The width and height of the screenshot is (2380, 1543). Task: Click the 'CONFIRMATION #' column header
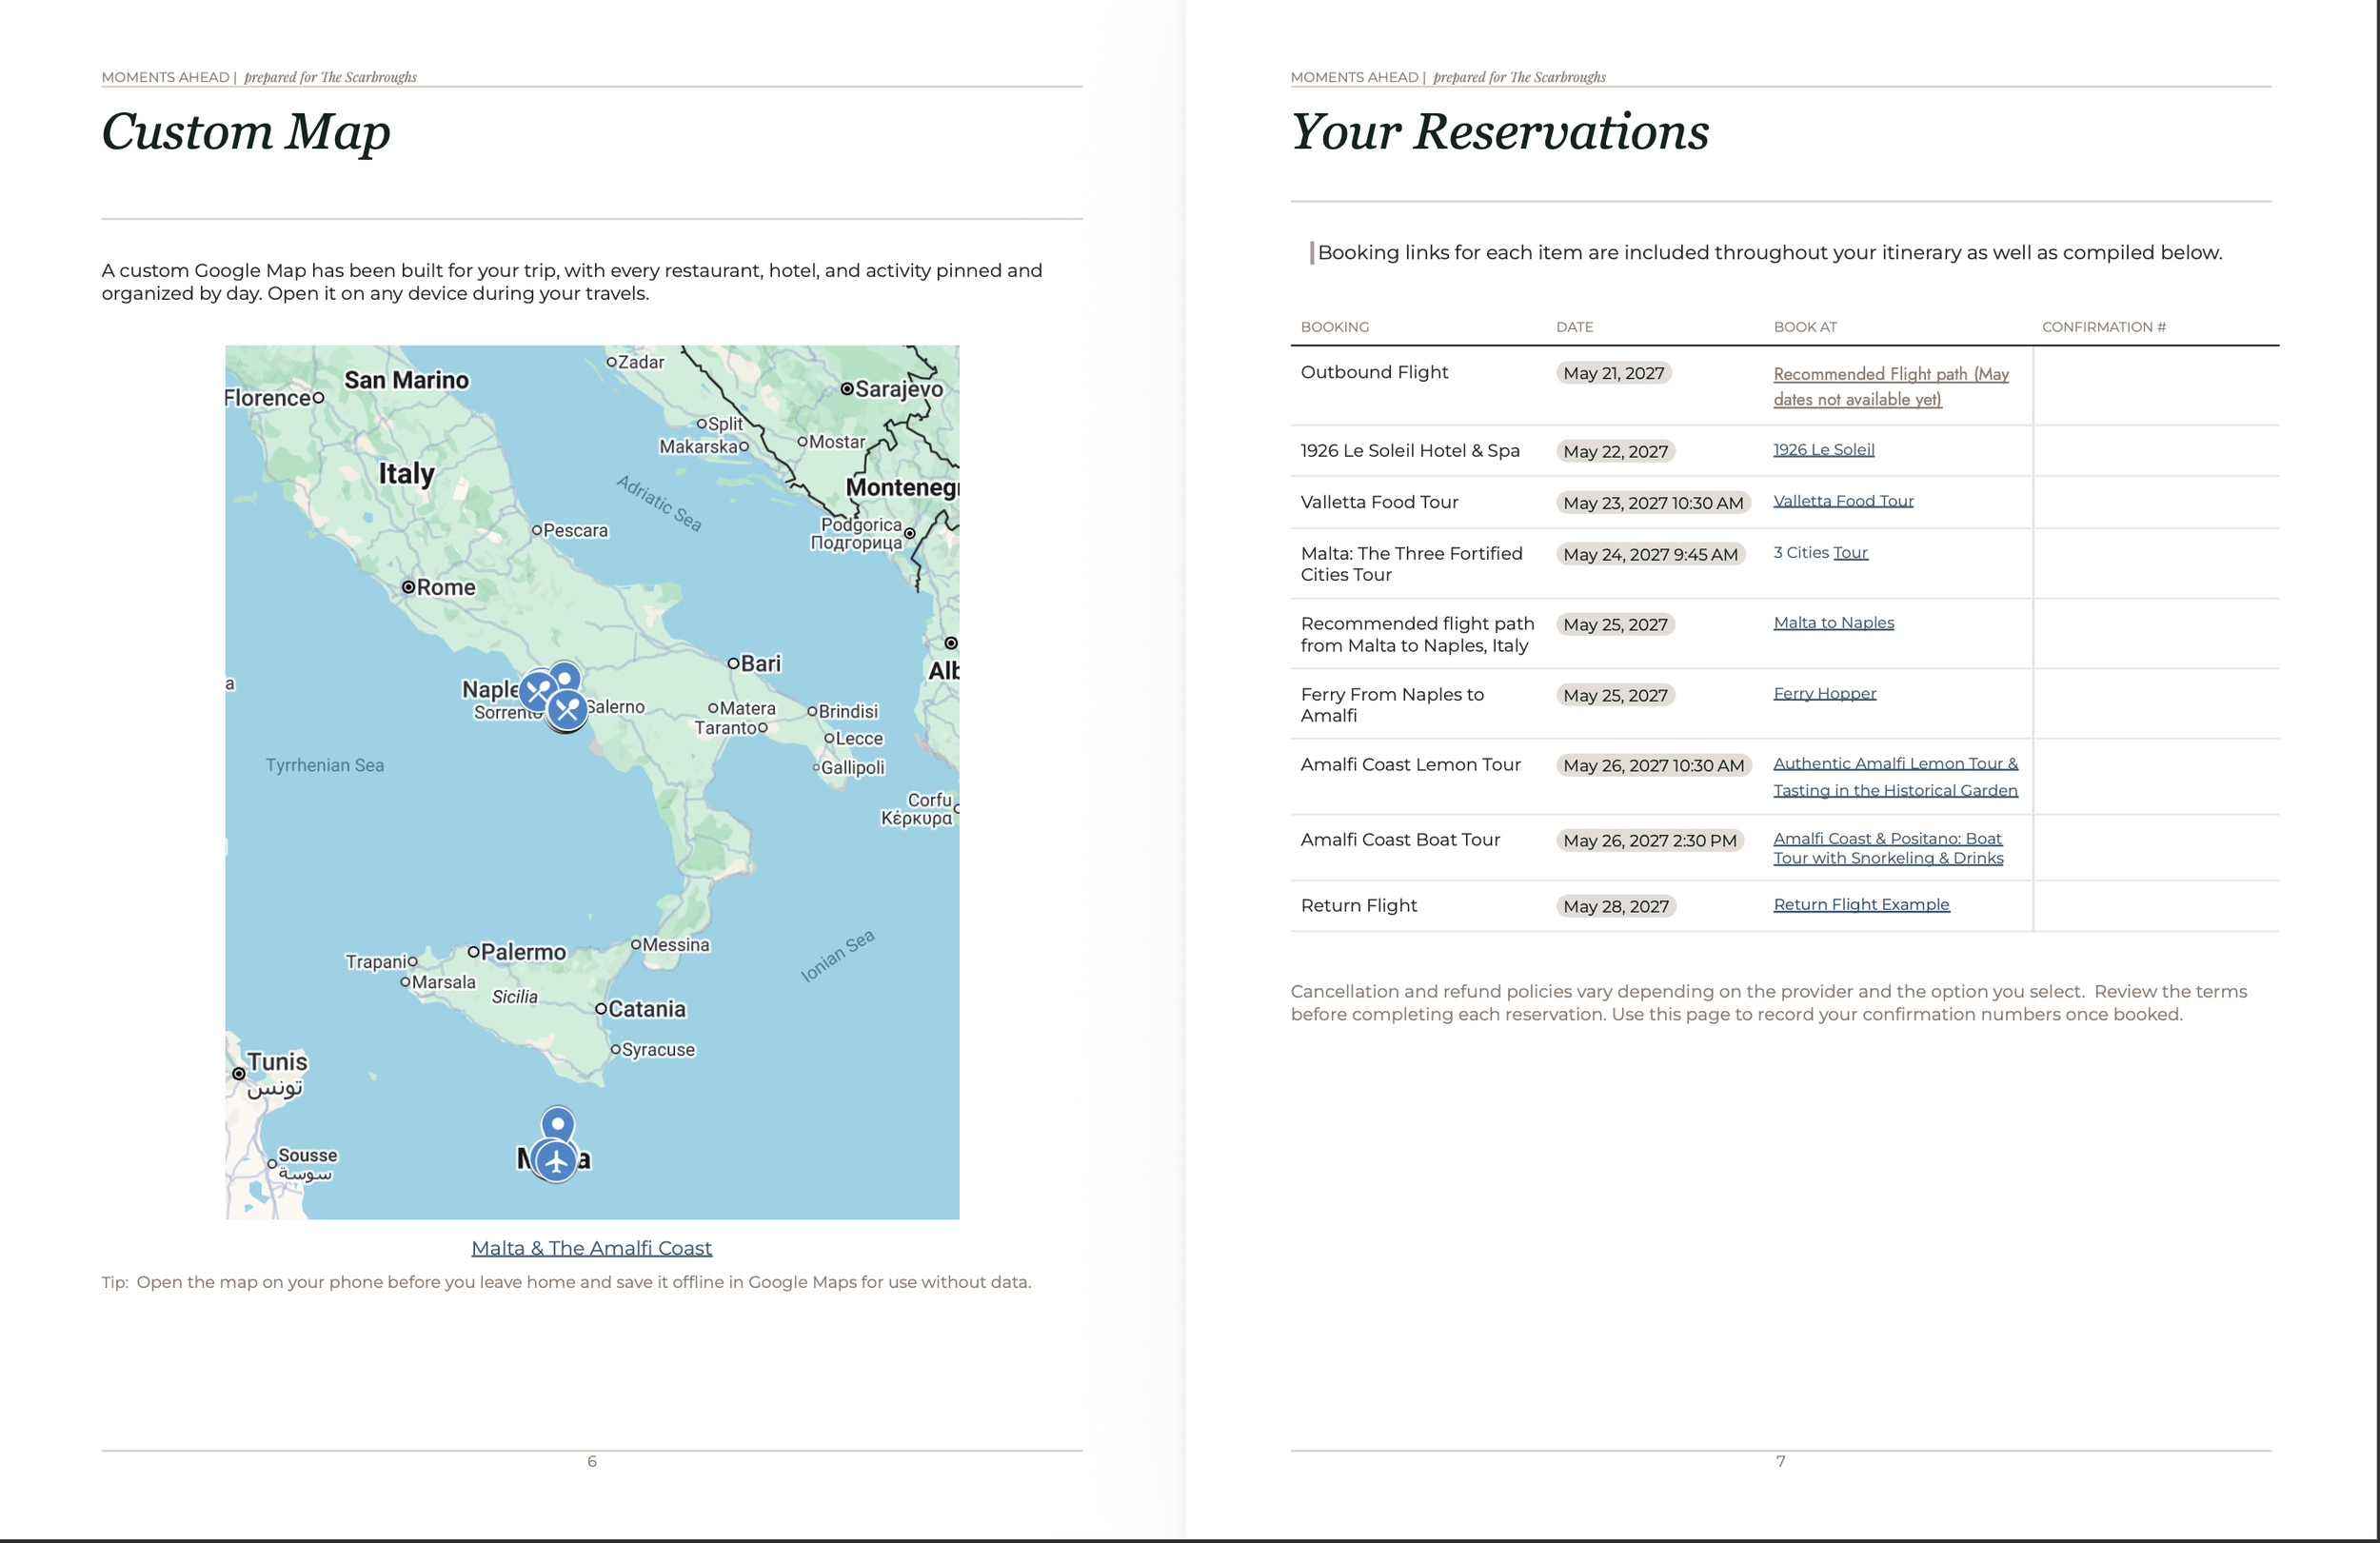pos(2103,327)
